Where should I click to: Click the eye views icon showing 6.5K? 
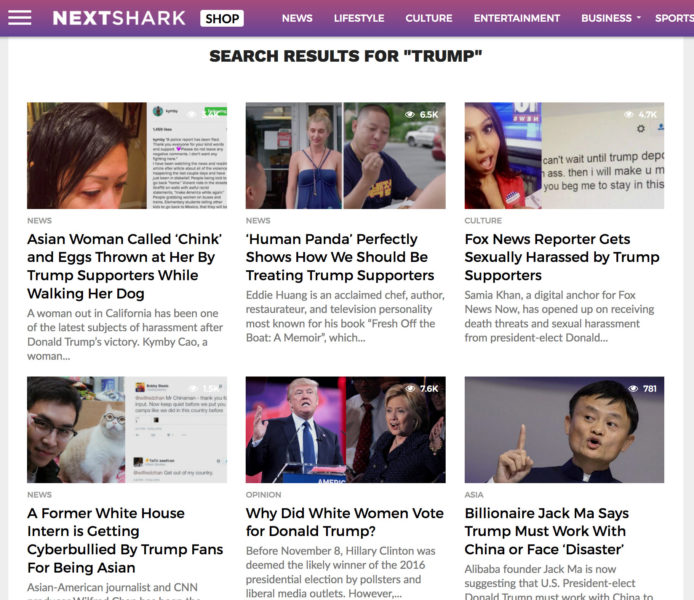click(x=410, y=115)
